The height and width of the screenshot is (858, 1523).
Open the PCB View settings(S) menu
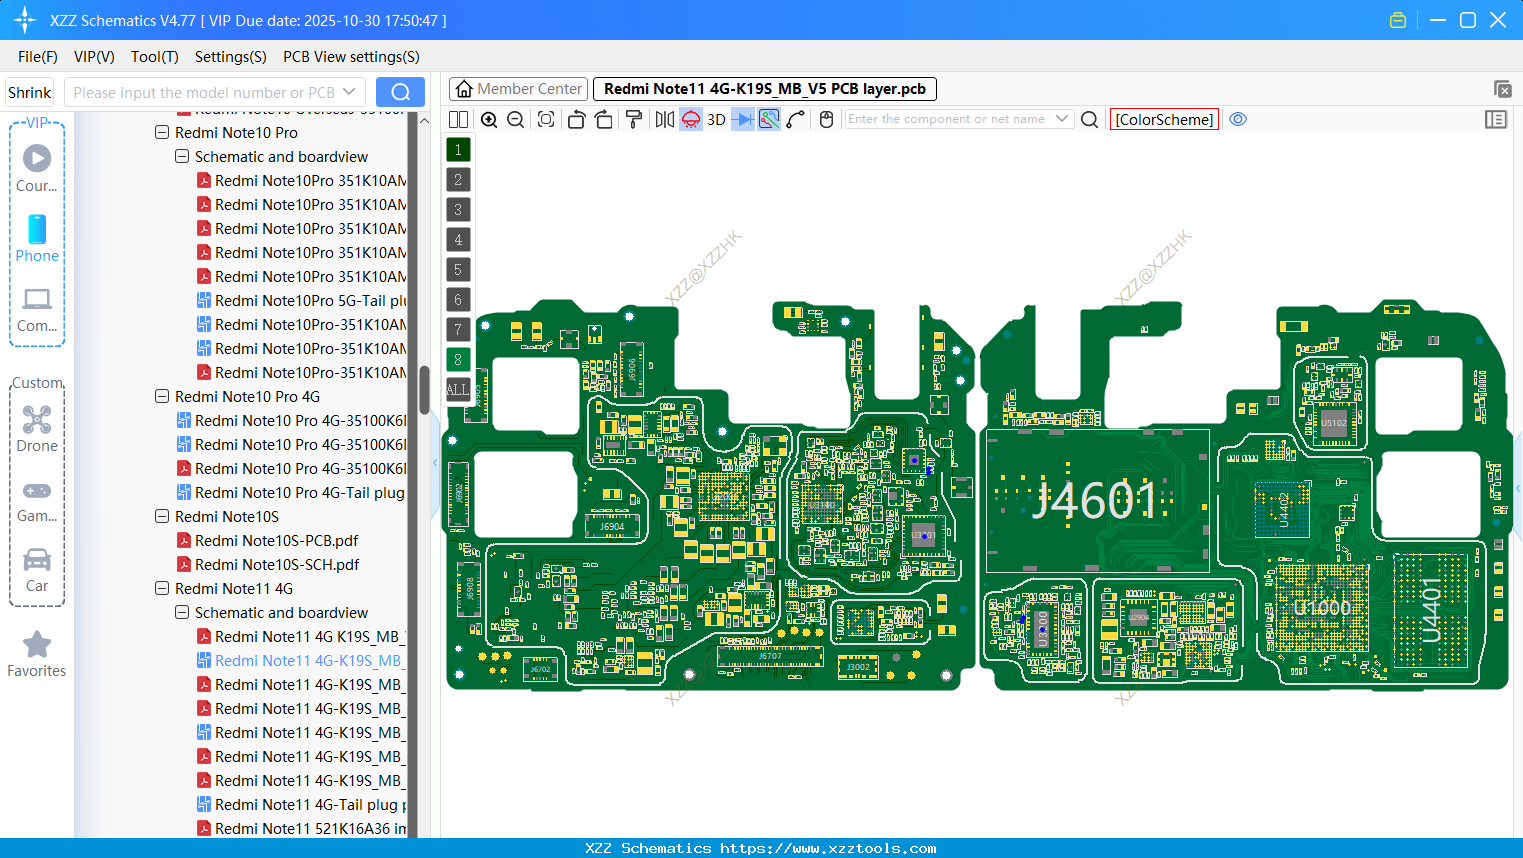pyautogui.click(x=351, y=57)
